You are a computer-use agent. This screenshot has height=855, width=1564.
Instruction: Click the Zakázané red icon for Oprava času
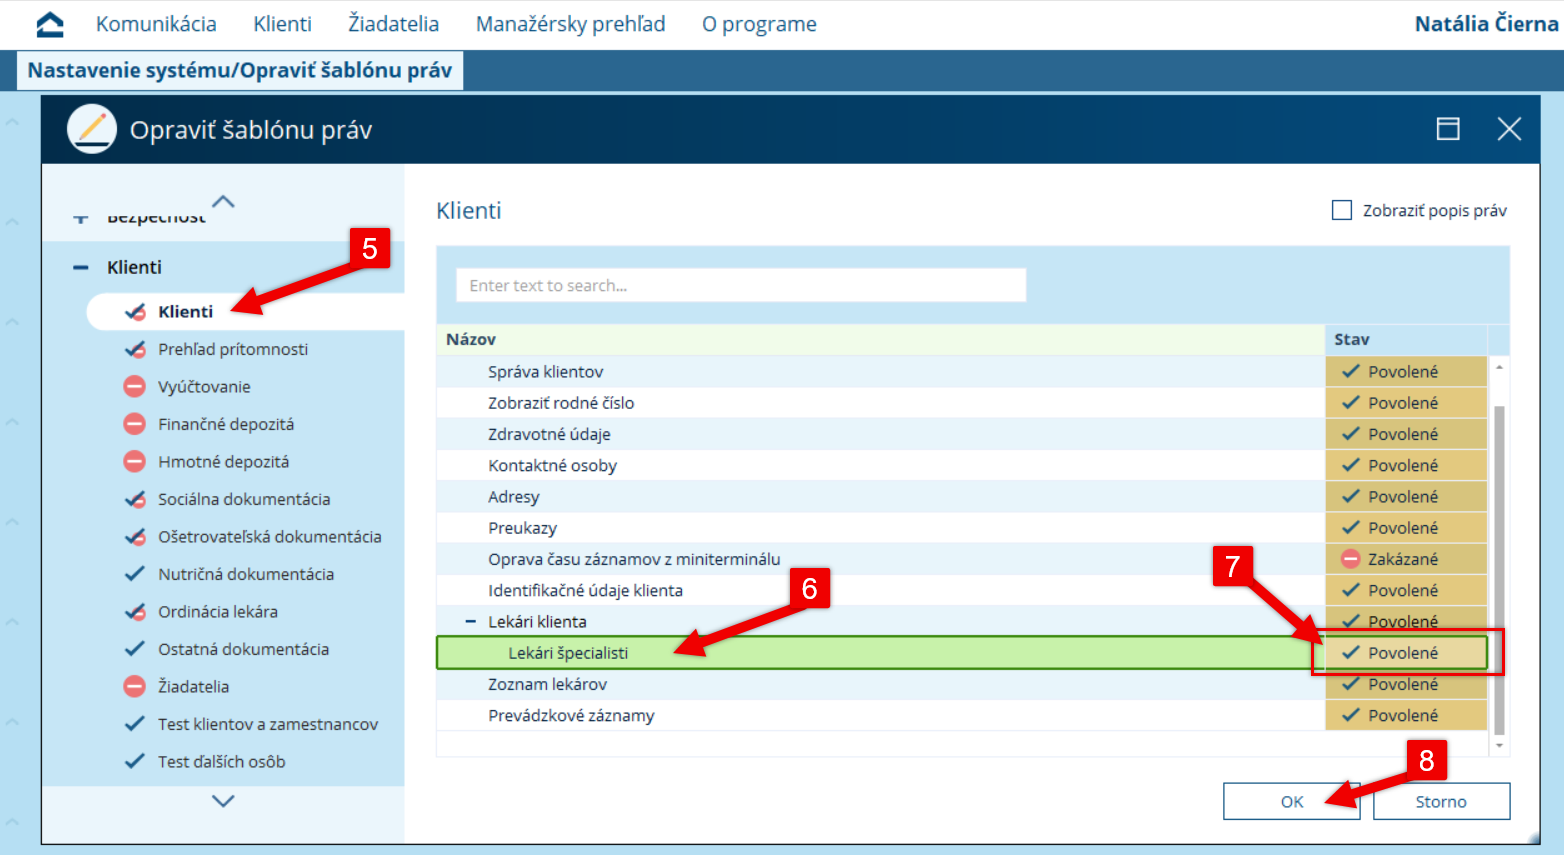[x=1351, y=559]
